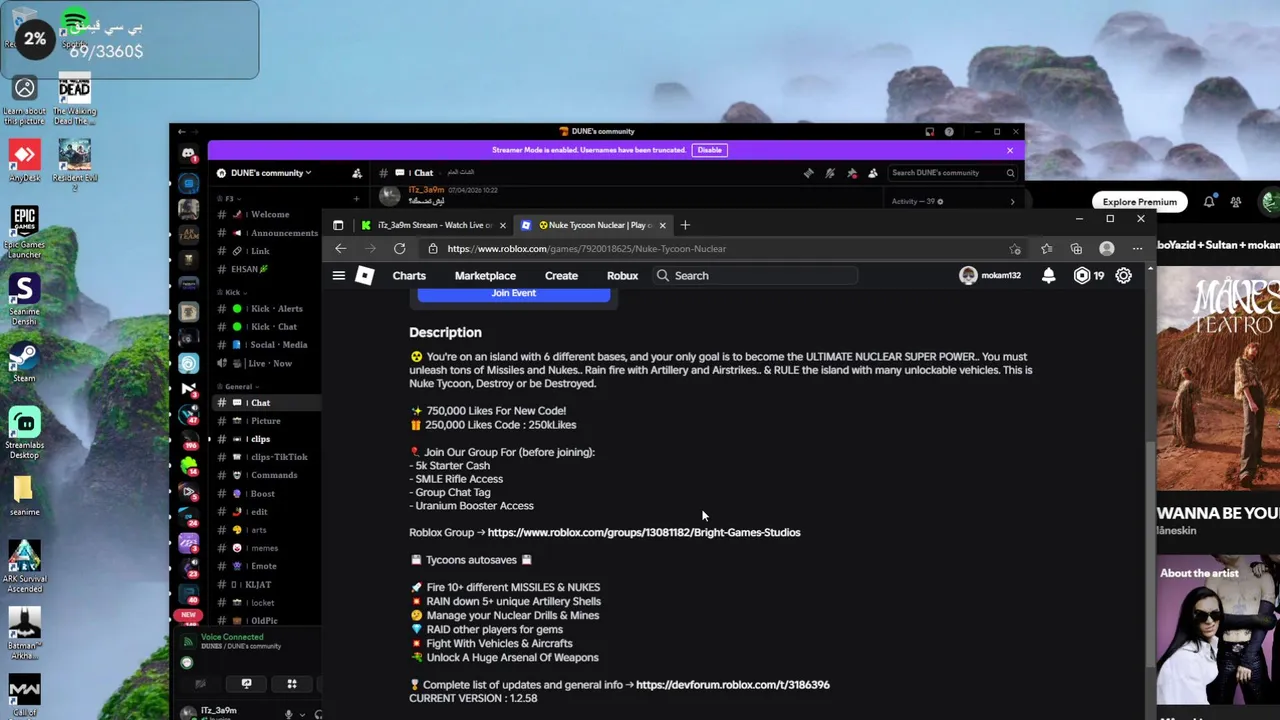Open the browser tab actions menu
This screenshot has width=1280, height=720.
[x=338, y=225]
